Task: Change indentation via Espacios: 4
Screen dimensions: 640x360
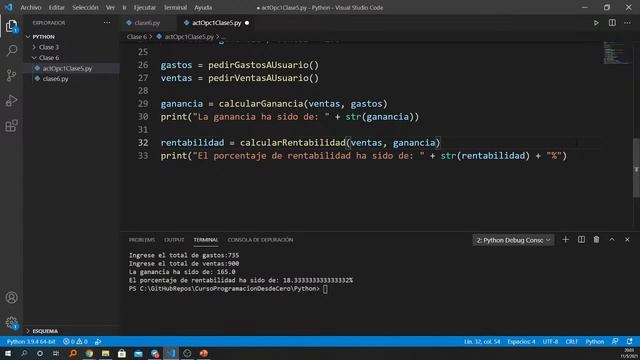Action: 521,341
